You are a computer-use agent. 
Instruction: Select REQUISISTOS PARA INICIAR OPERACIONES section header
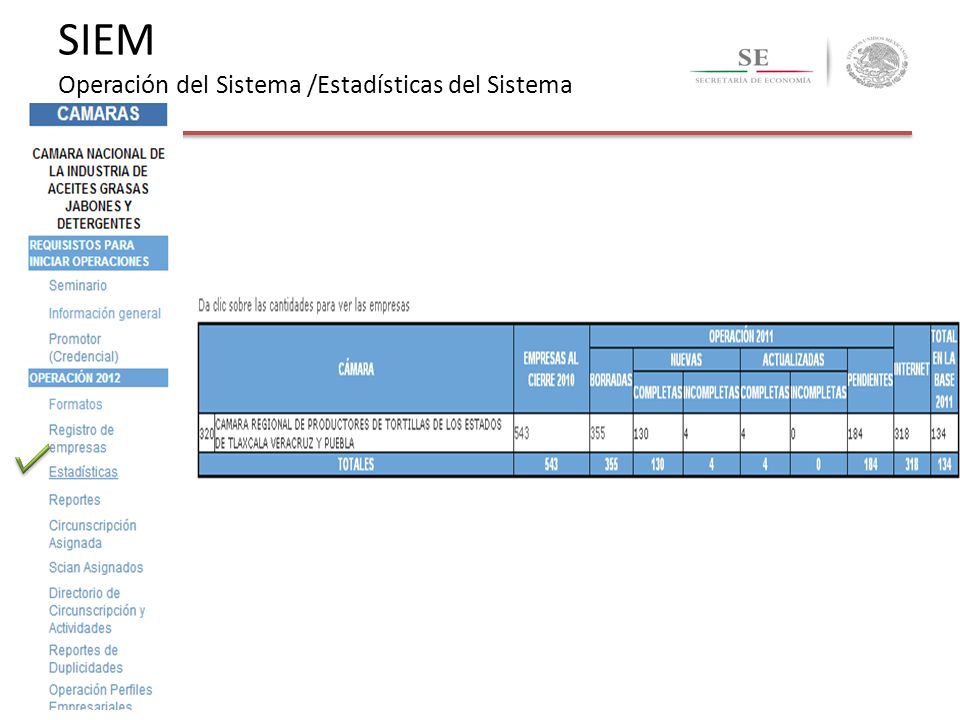[98, 253]
